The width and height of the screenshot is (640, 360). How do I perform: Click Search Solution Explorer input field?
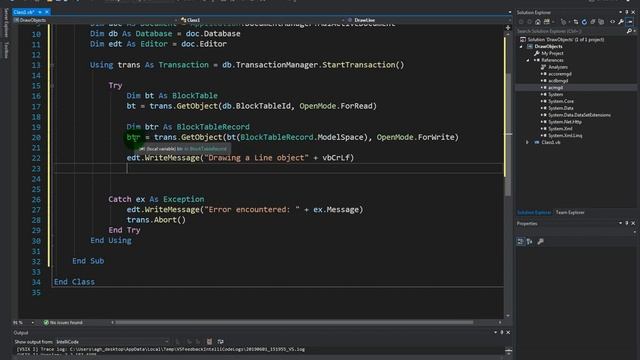click(571, 31)
